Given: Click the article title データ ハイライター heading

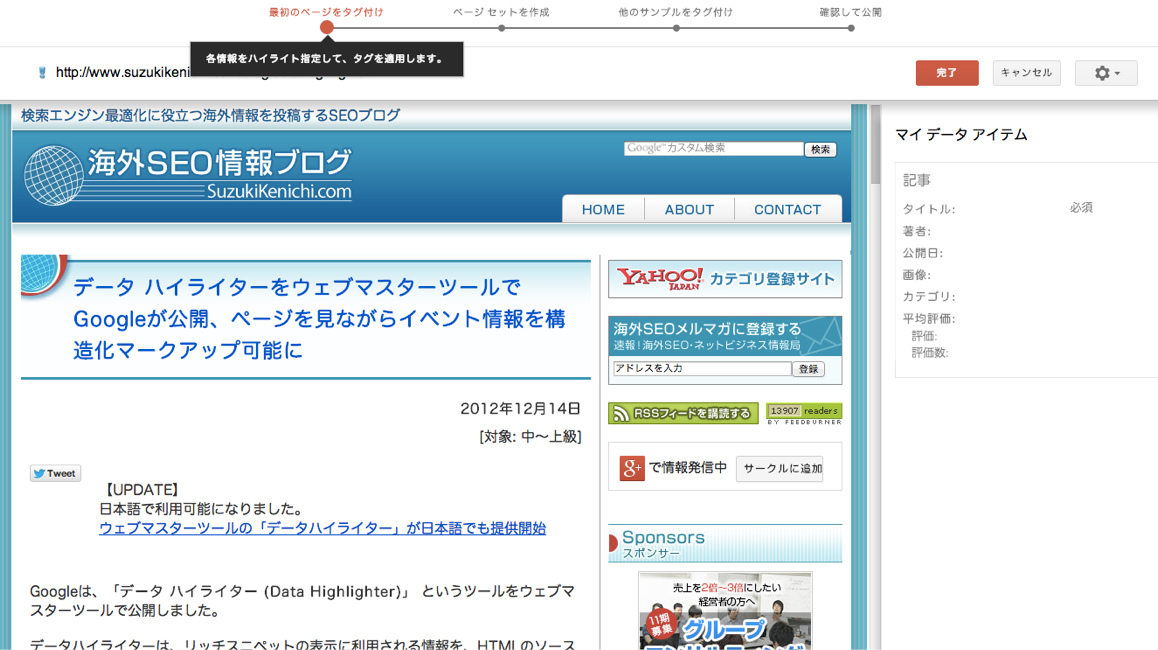Looking at the screenshot, I should coord(319,318).
